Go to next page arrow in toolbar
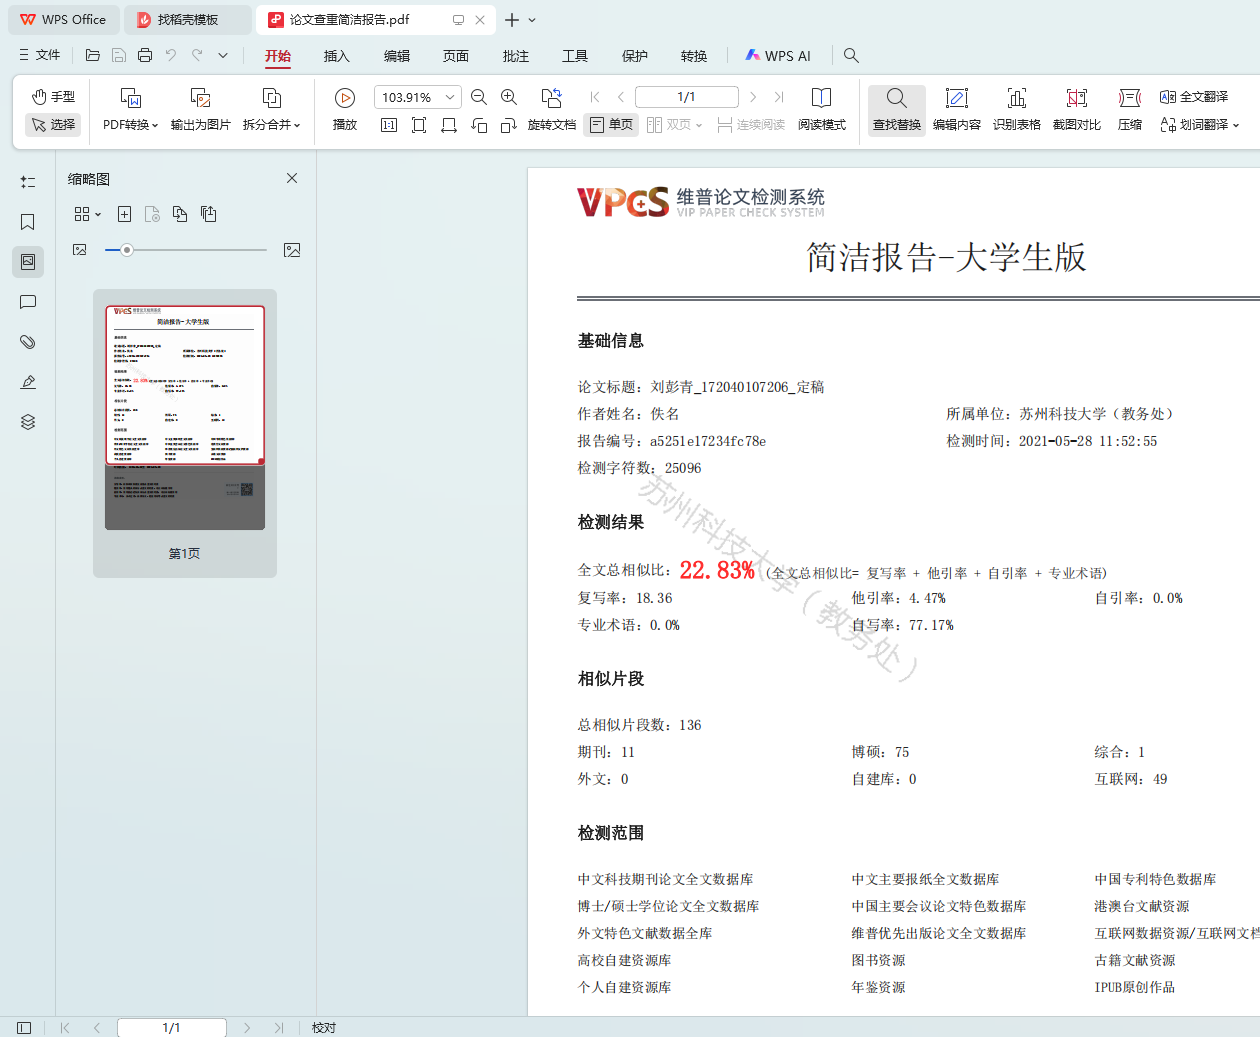This screenshot has height=1037, width=1260. 753,97
